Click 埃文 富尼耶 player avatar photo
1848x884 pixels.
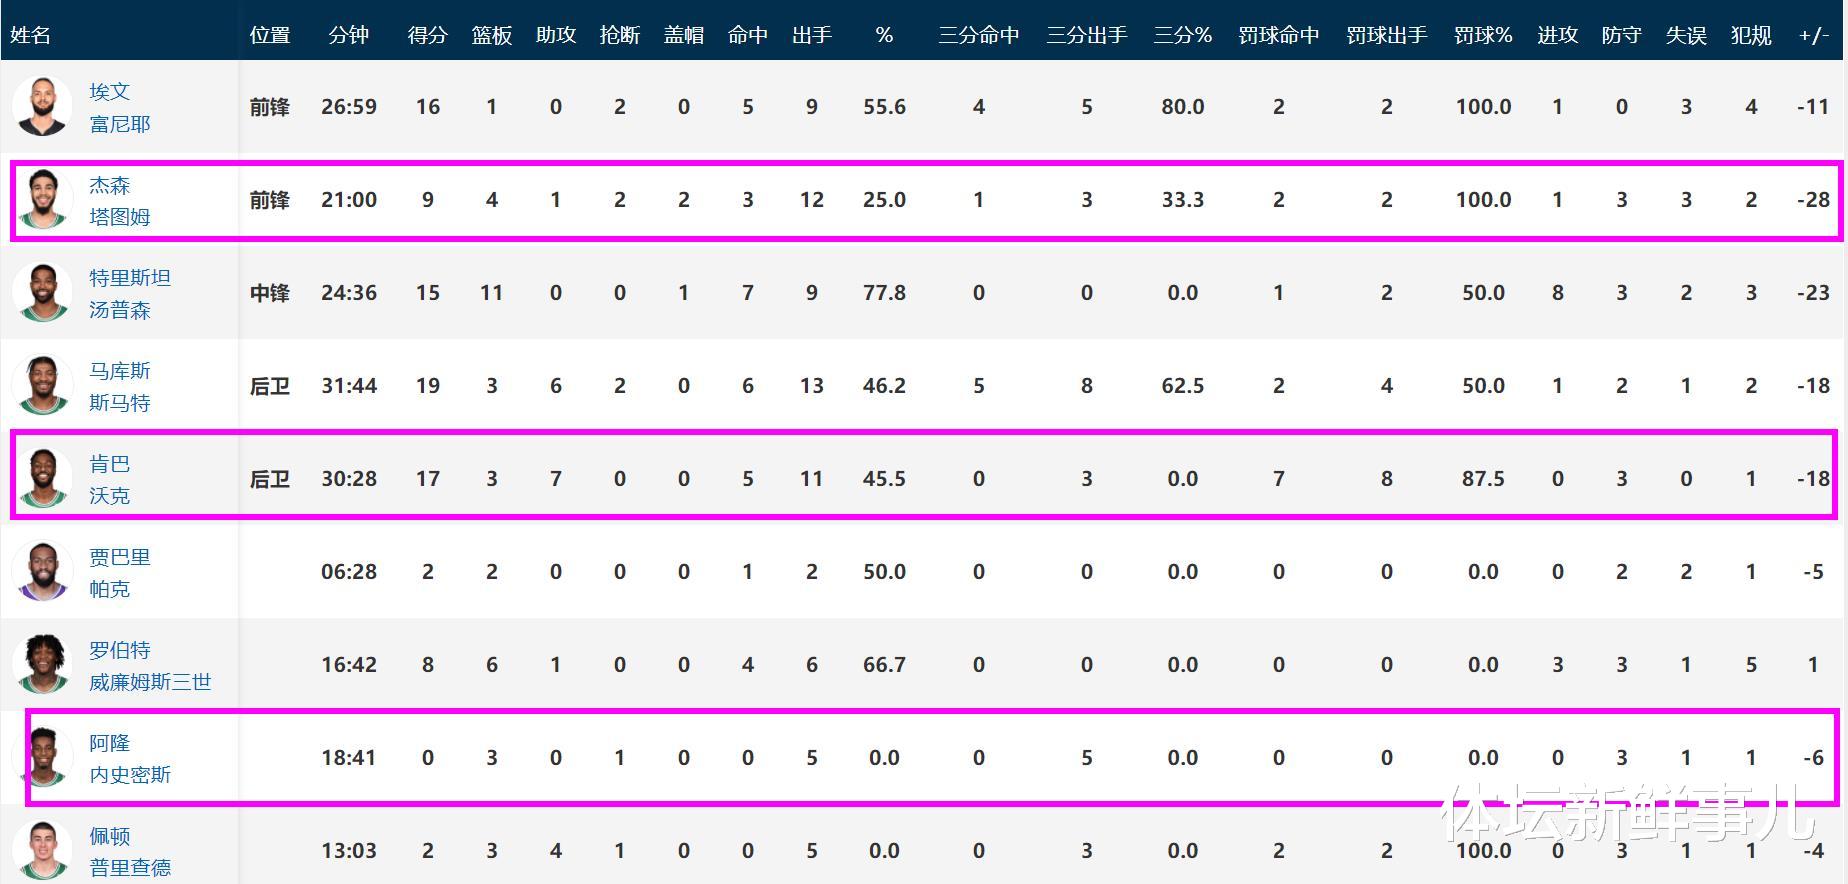click(42, 106)
